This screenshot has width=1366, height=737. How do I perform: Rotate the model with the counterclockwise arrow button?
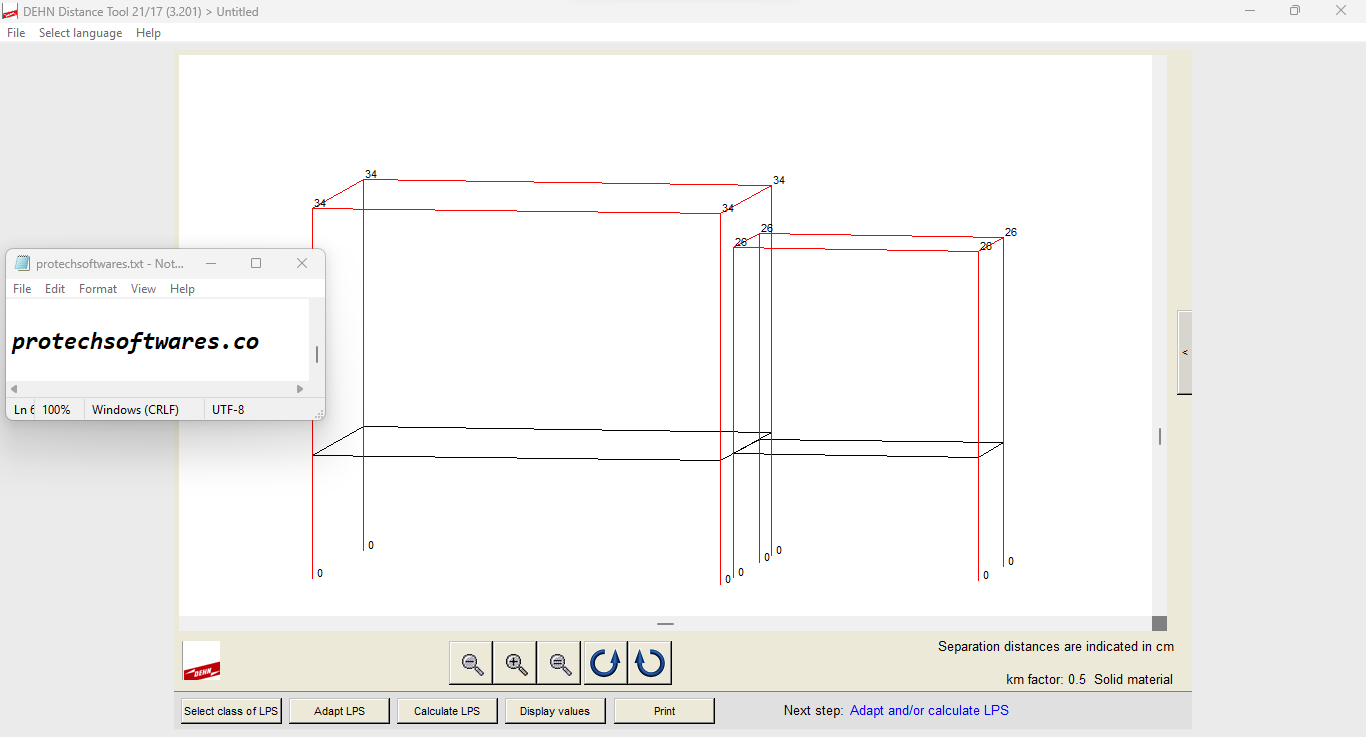(x=605, y=663)
